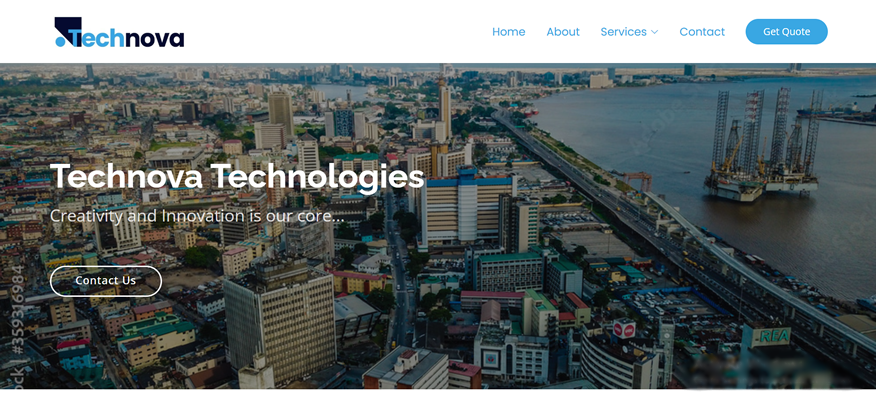This screenshot has width=876, height=404.
Task: Click the red circular rooftop sign in the photo
Action: pyautogui.click(x=624, y=329)
